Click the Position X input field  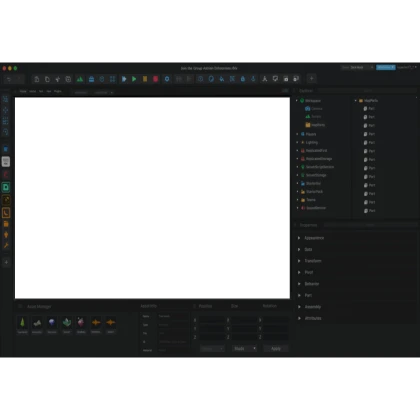(212, 320)
